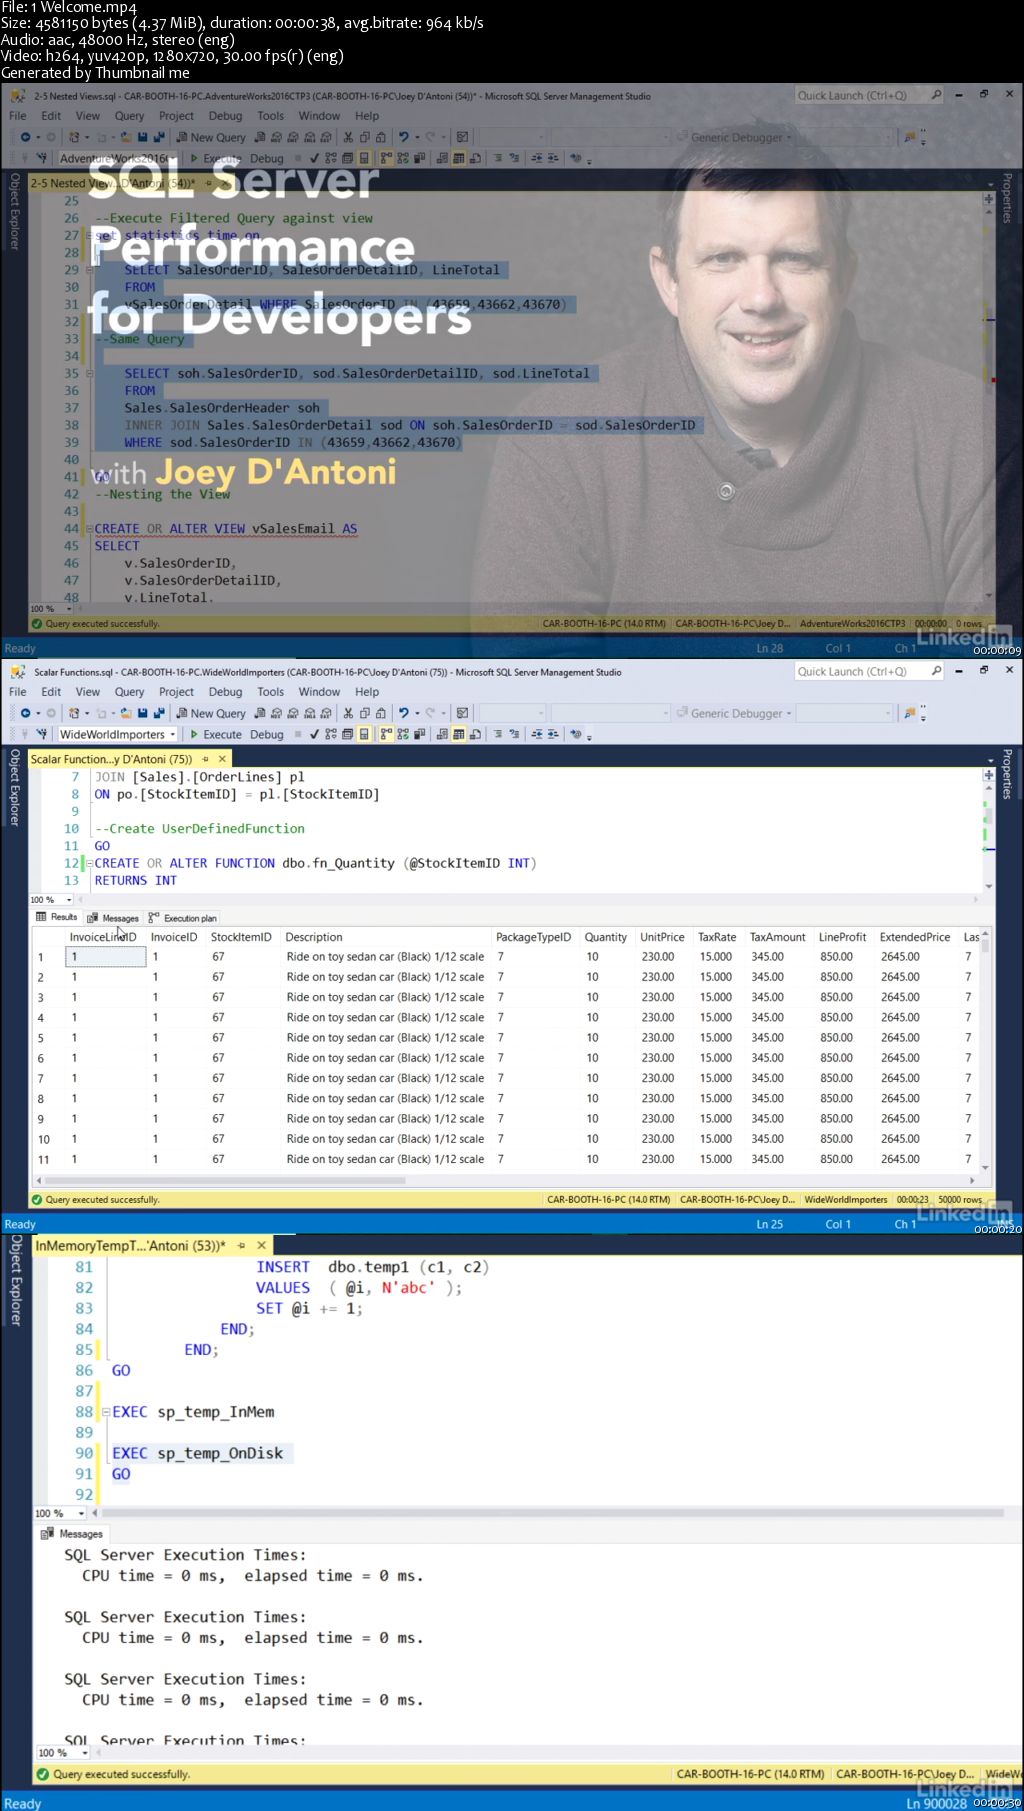This screenshot has width=1024, height=1811.
Task: Toggle Include Live Query Statistics, Scalar Functions window
Action: (x=403, y=734)
